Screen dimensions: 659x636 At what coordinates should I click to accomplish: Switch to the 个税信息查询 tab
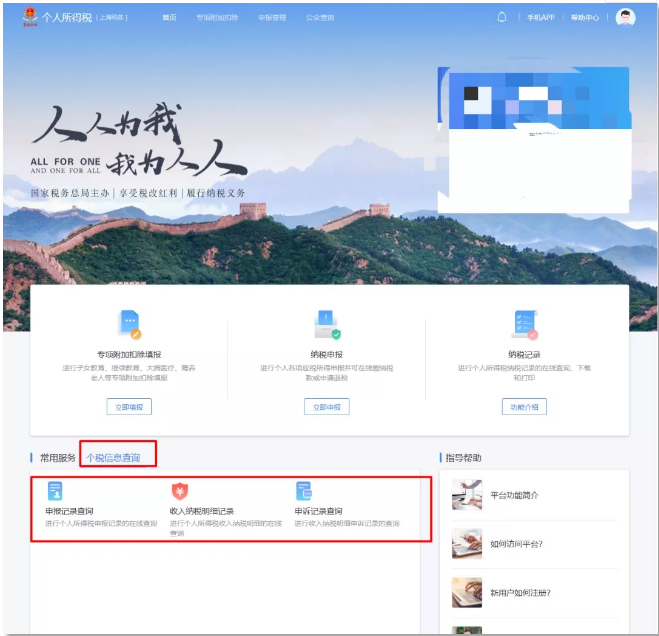(x=113, y=458)
